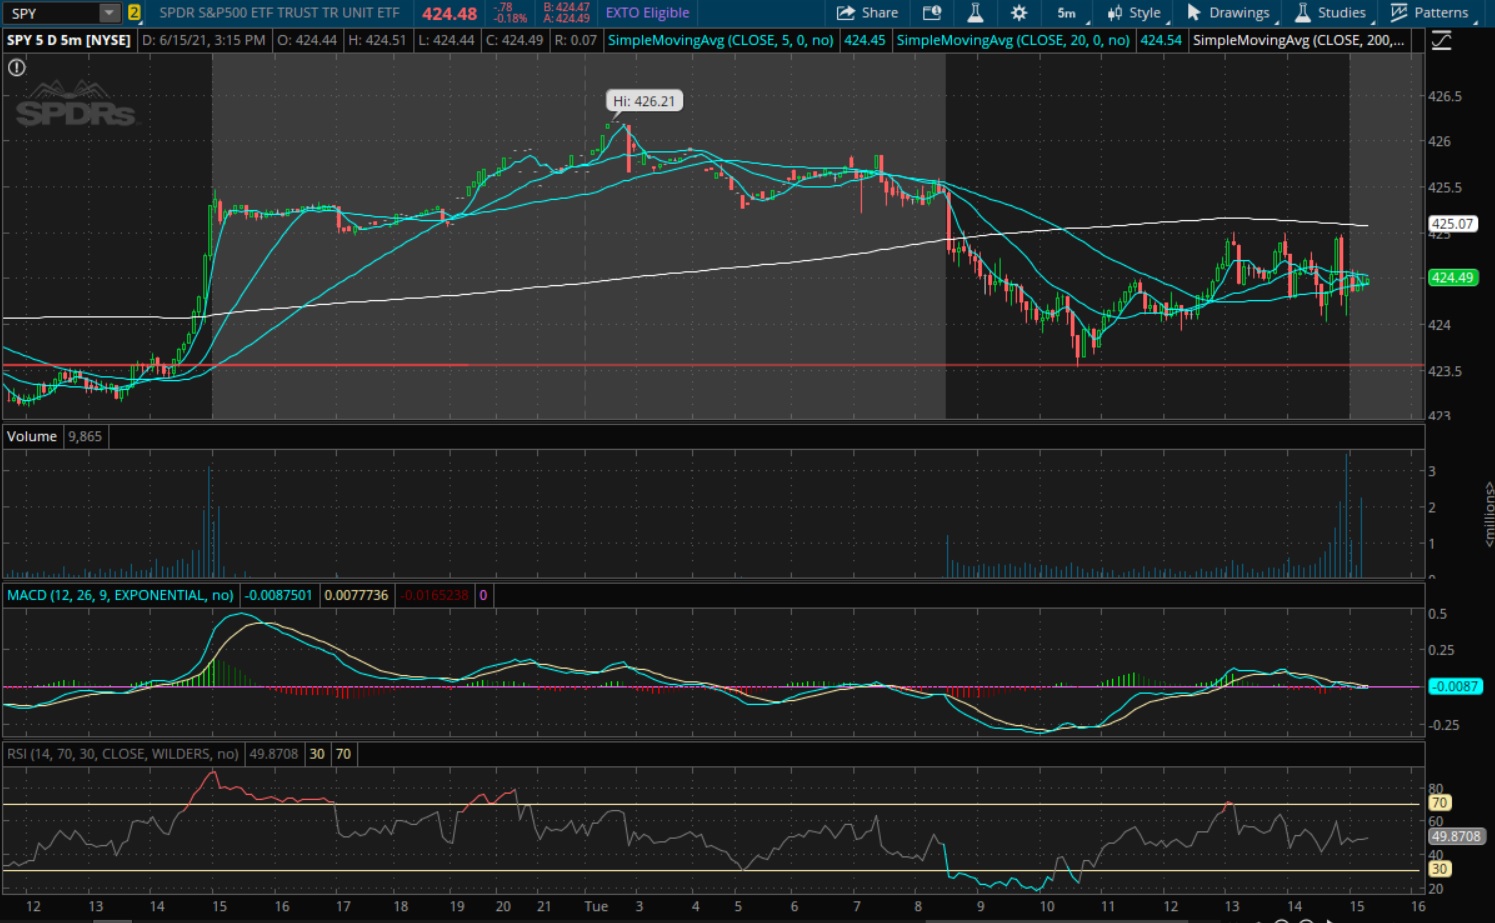Click the chart scale icon above price axis
Viewport: 1495px width, 923px height.
point(1441,41)
